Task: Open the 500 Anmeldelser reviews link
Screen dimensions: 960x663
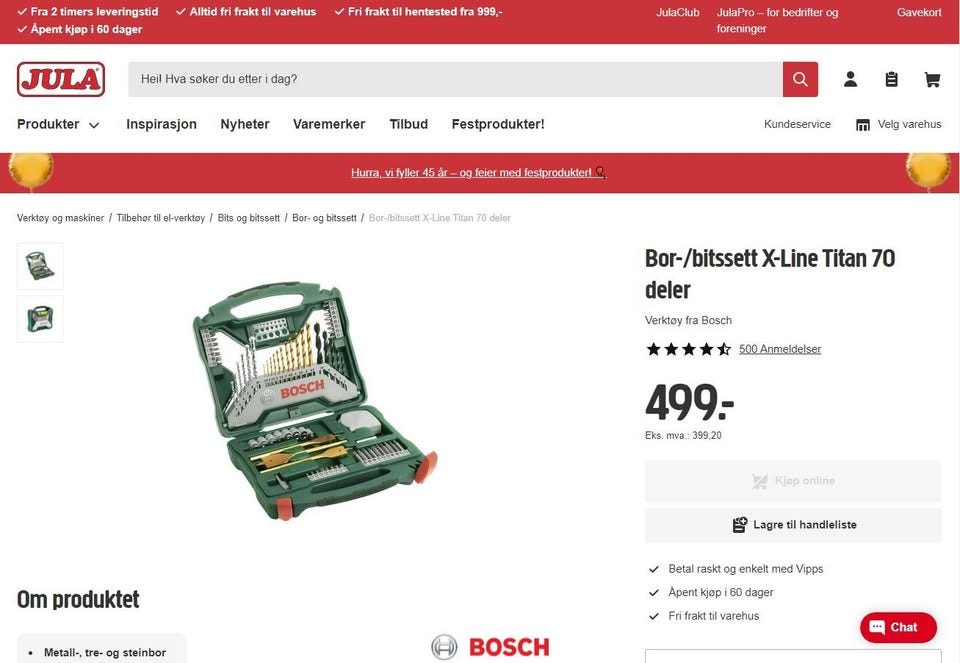Action: coord(779,349)
